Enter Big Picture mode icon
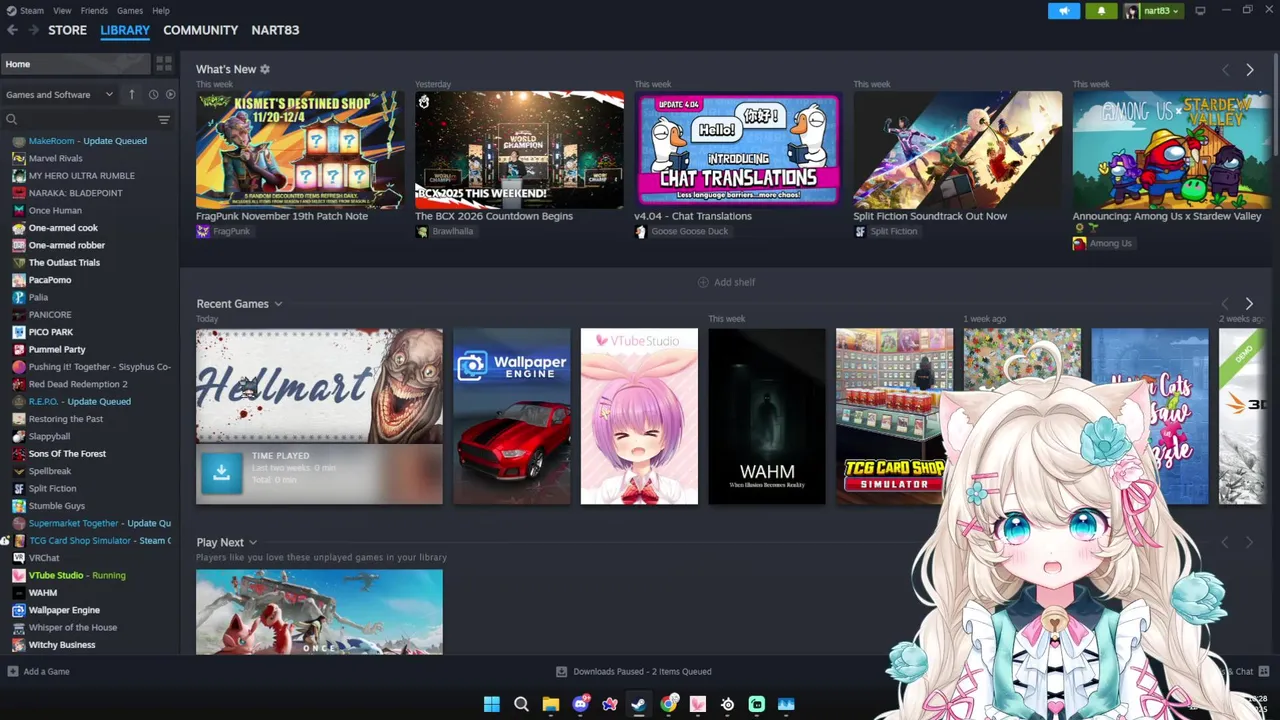1280x720 pixels. coord(1200,11)
